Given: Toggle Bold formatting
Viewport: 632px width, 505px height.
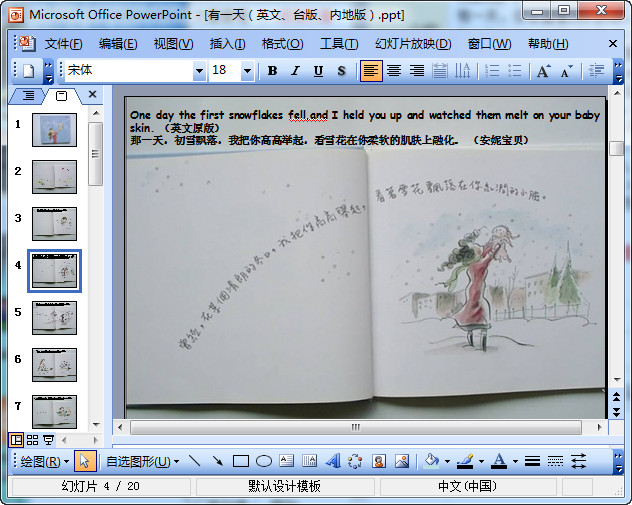Looking at the screenshot, I should (272, 71).
